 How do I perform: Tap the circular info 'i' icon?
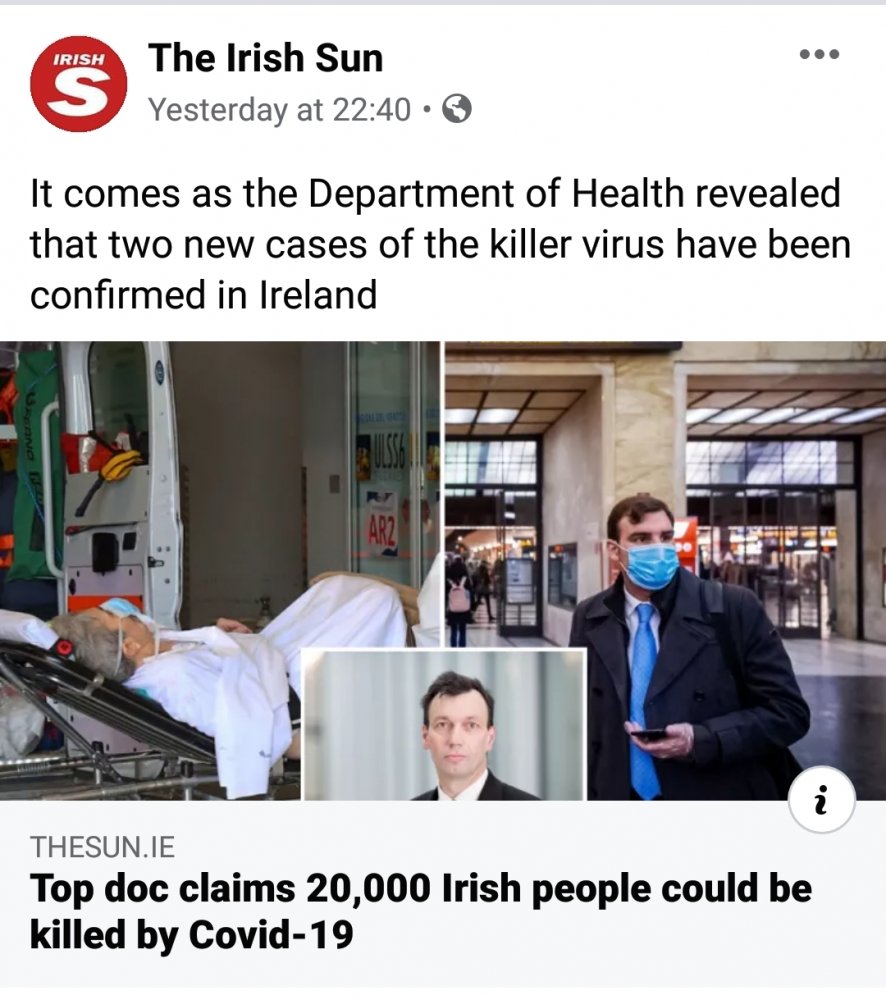coord(822,800)
